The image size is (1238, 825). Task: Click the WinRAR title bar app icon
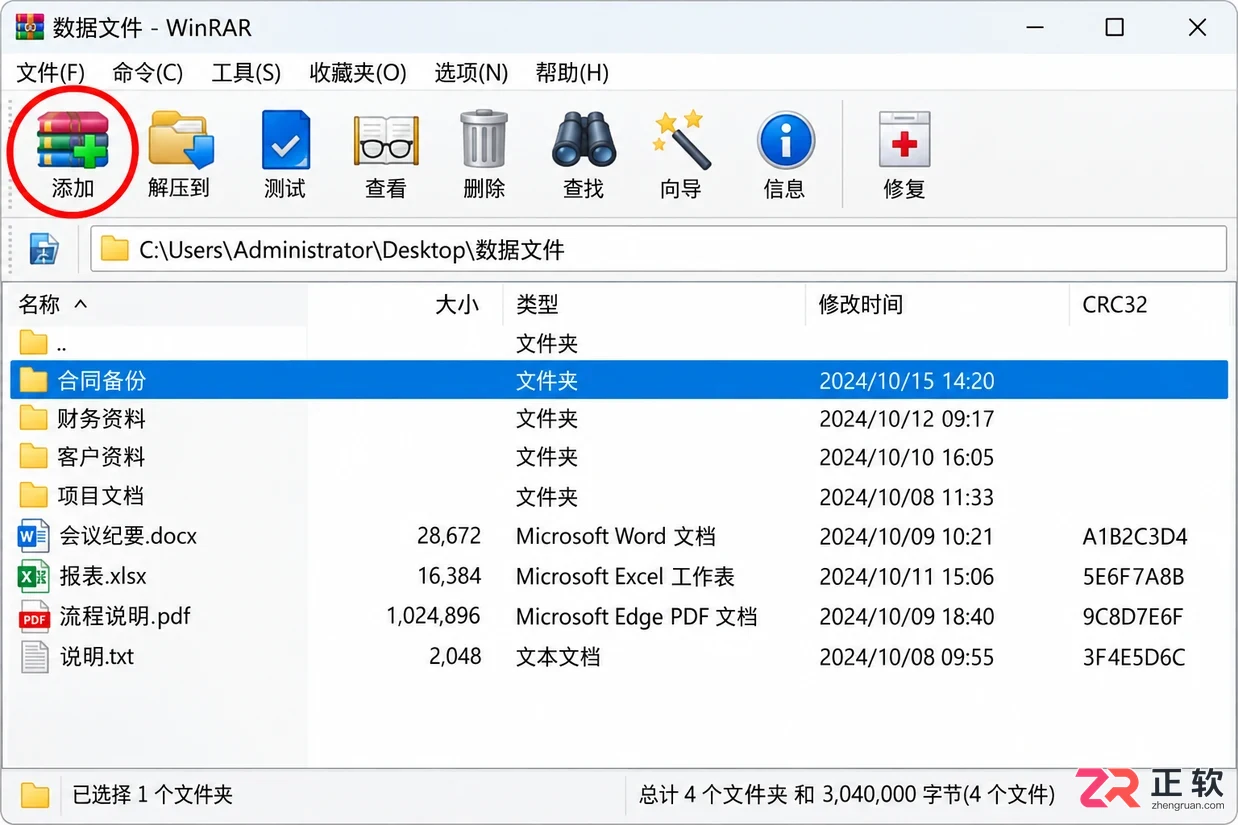(29, 27)
